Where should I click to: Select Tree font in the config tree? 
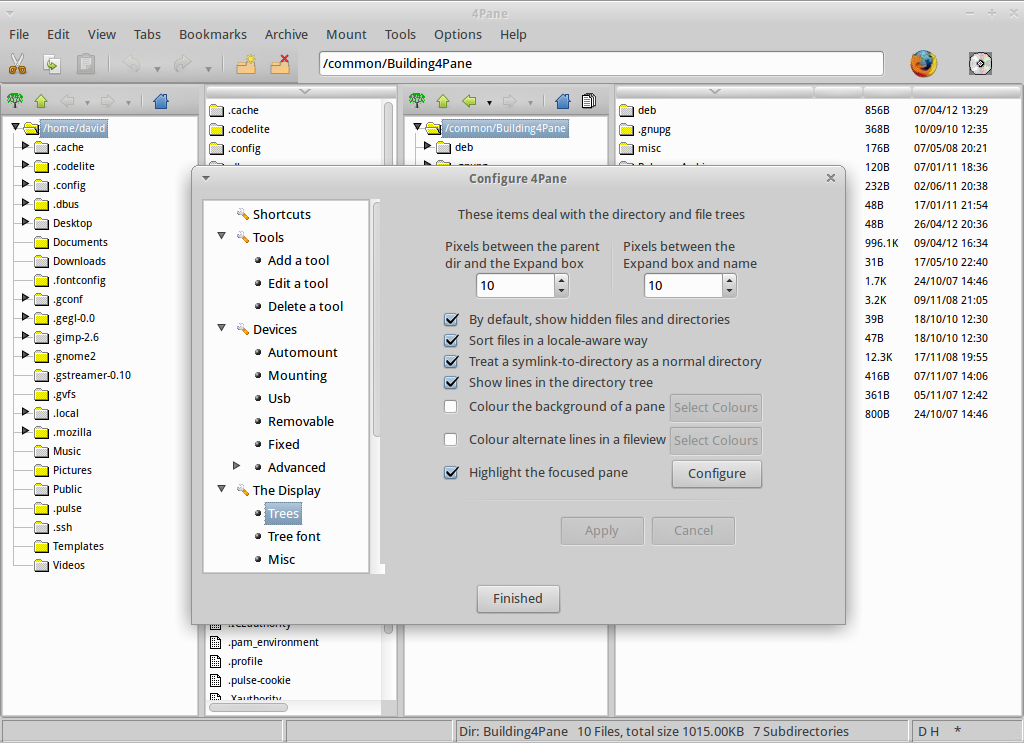click(294, 537)
